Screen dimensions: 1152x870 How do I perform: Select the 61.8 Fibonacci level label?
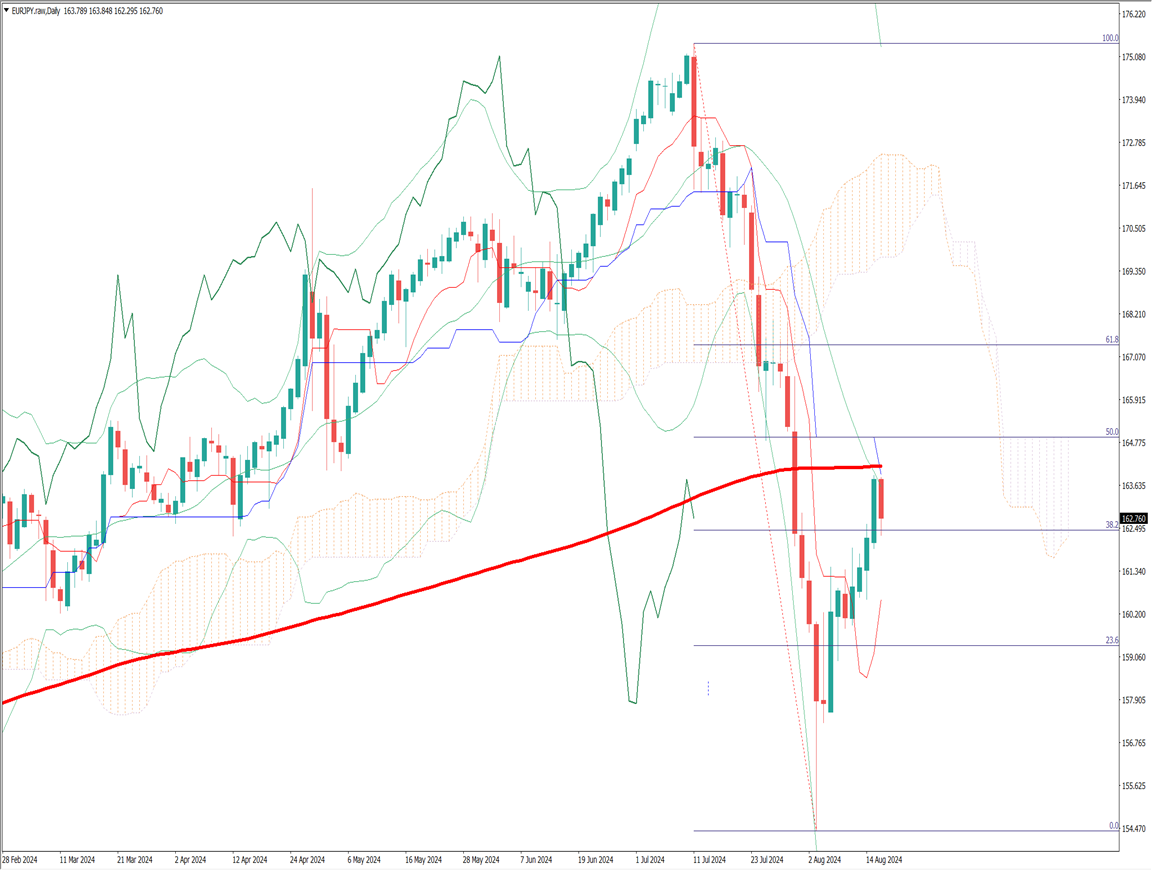pyautogui.click(x=1110, y=340)
